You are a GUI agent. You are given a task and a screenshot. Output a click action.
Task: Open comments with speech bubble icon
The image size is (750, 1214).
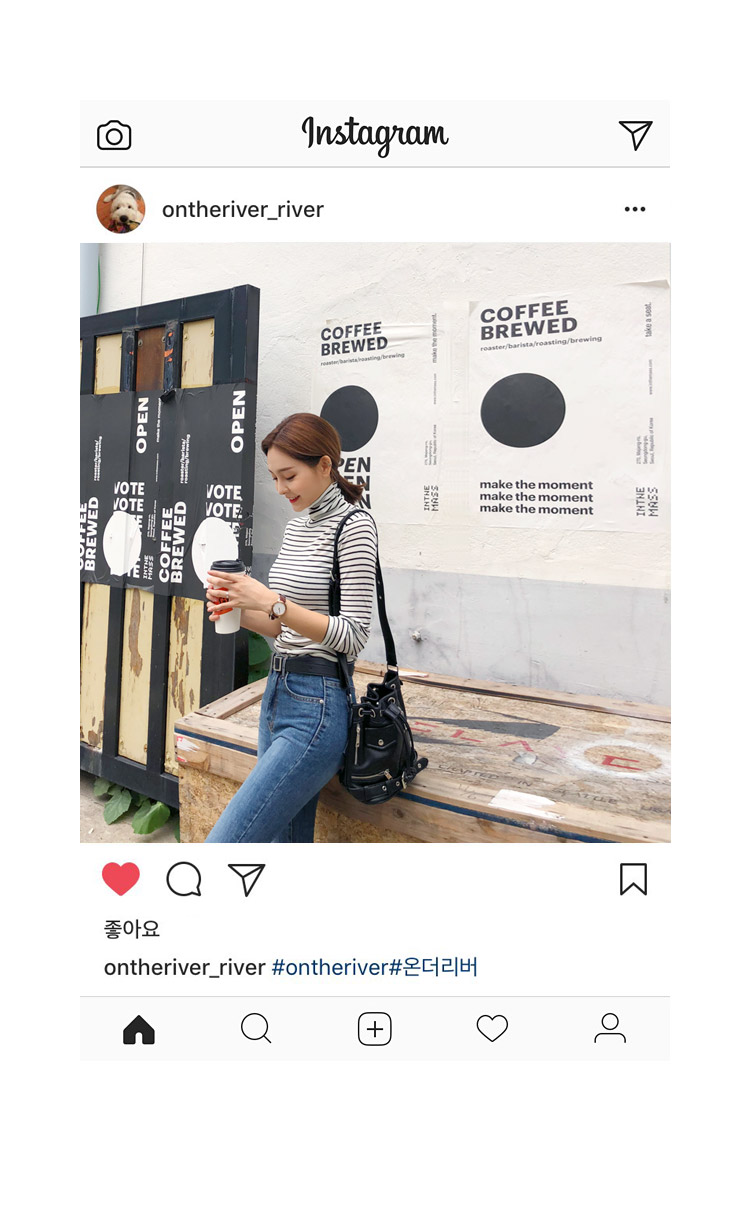(184, 879)
